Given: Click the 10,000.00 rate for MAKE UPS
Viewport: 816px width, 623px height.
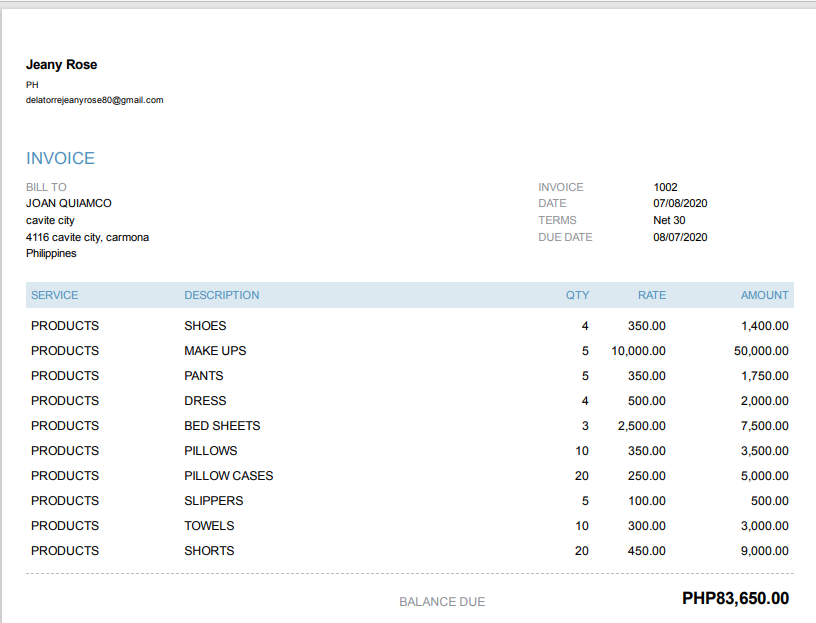Looking at the screenshot, I should tap(639, 351).
